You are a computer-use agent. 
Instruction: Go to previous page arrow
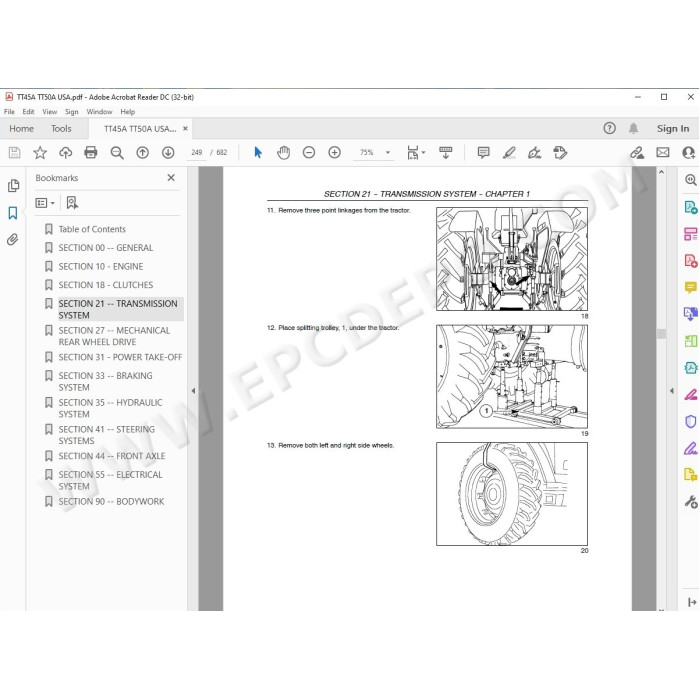142,153
